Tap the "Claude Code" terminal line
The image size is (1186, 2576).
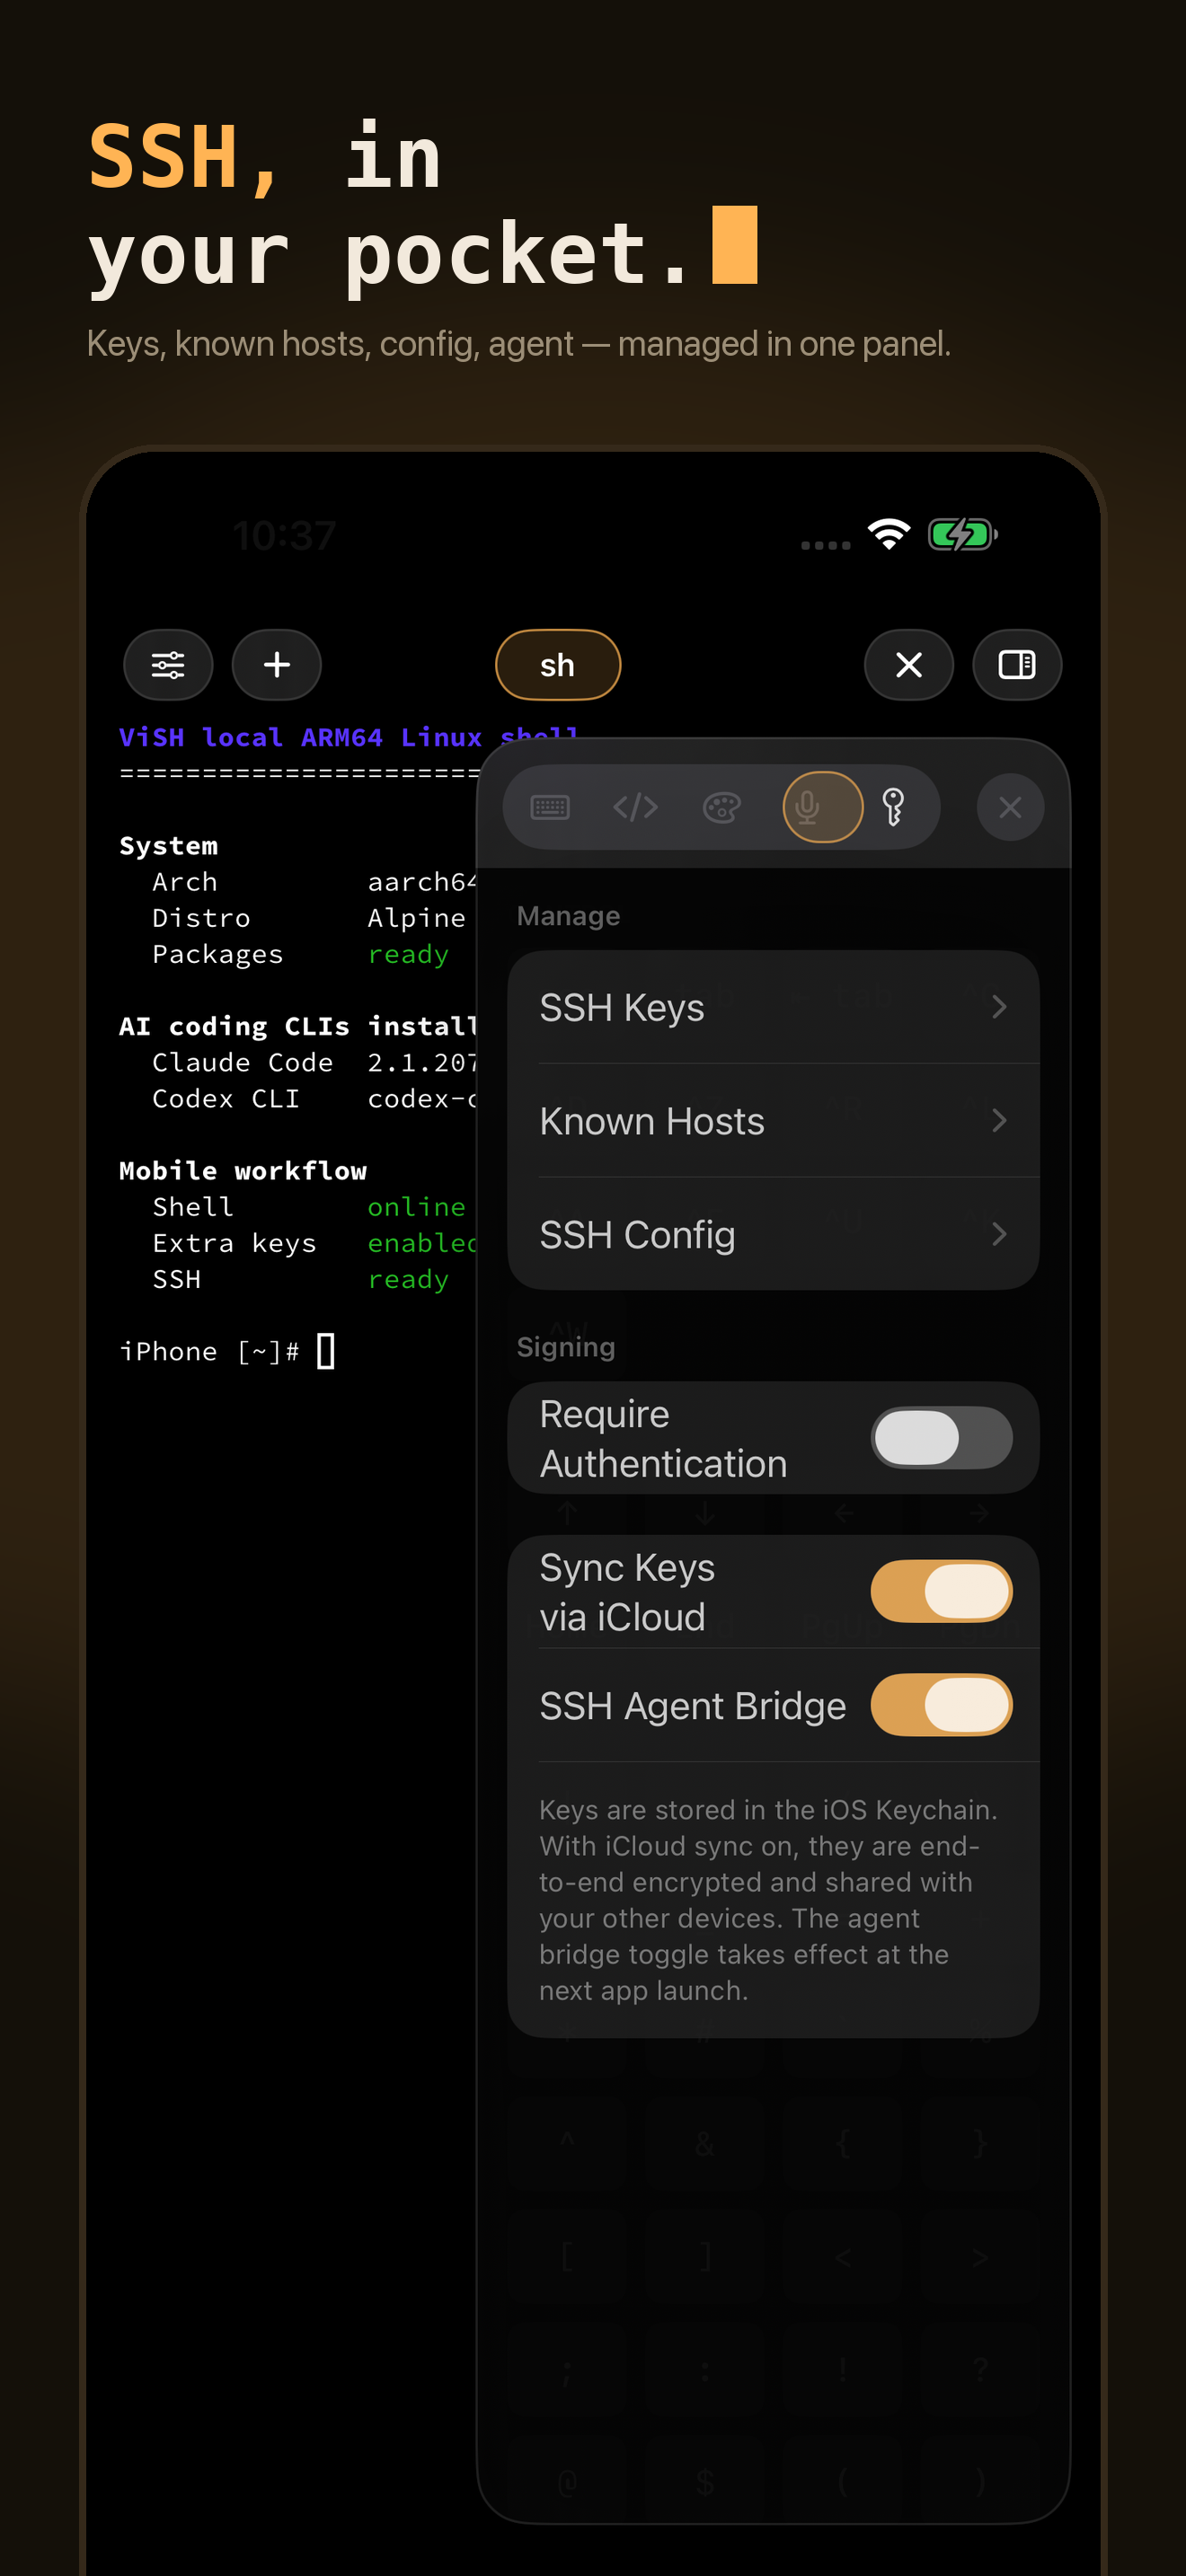[x=242, y=1062]
